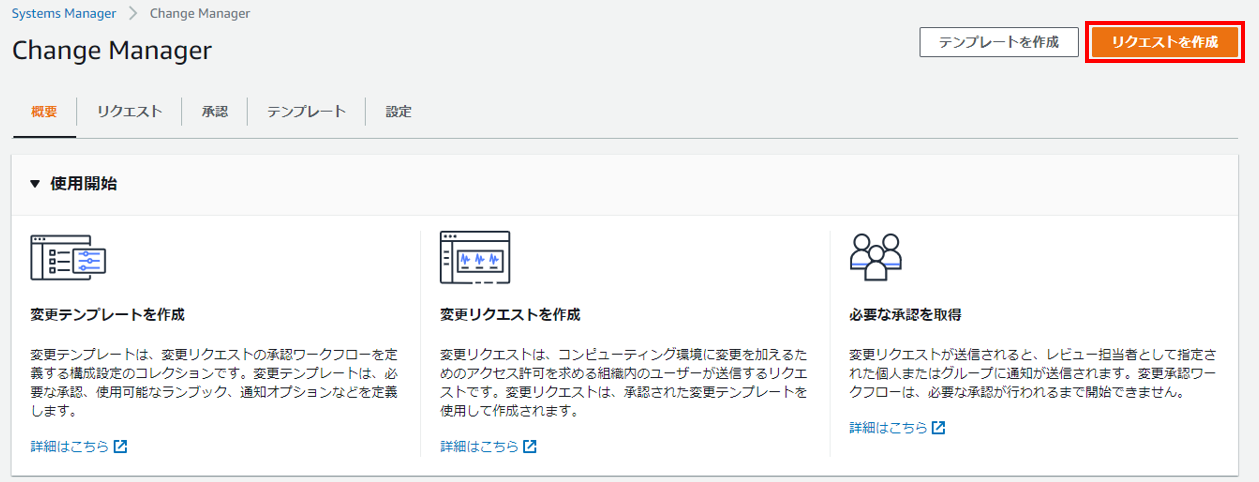Open the Systems Manager breadcrumb link

(x=62, y=14)
